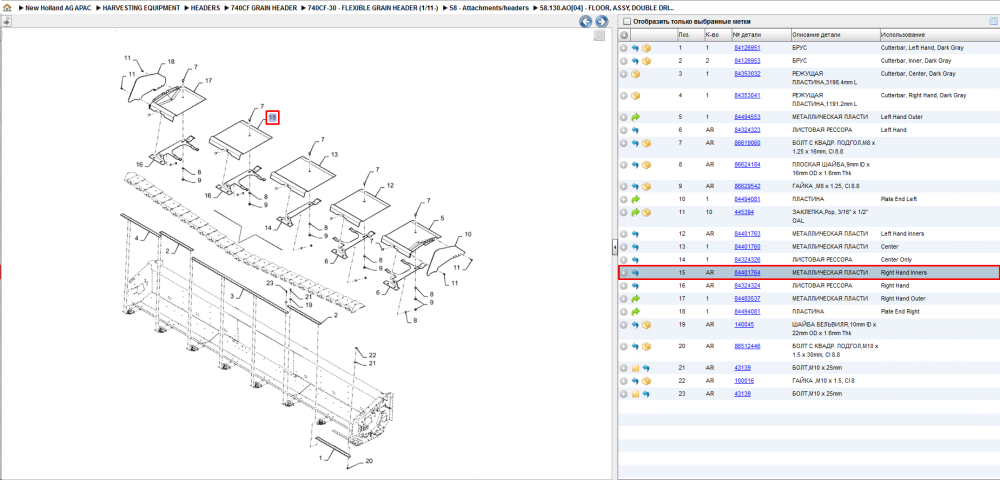Screen dimensions: 1000x480
Task: Select 'Center Only' usage cell
Action: [x=896, y=259]
